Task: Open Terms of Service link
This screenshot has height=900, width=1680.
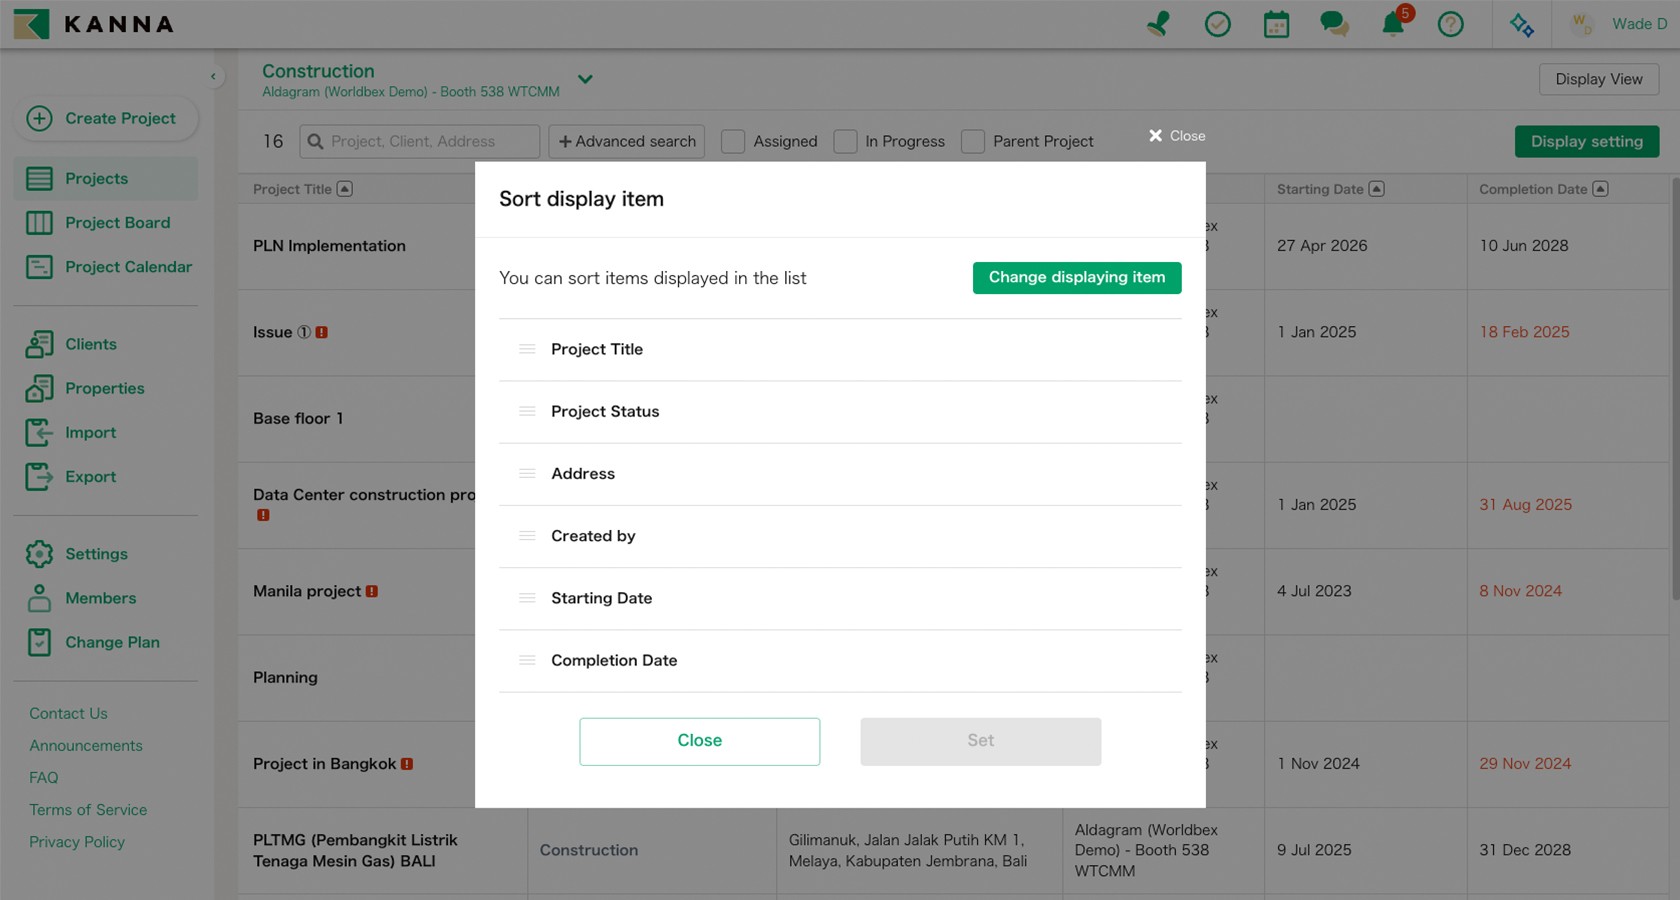Action: (88, 809)
